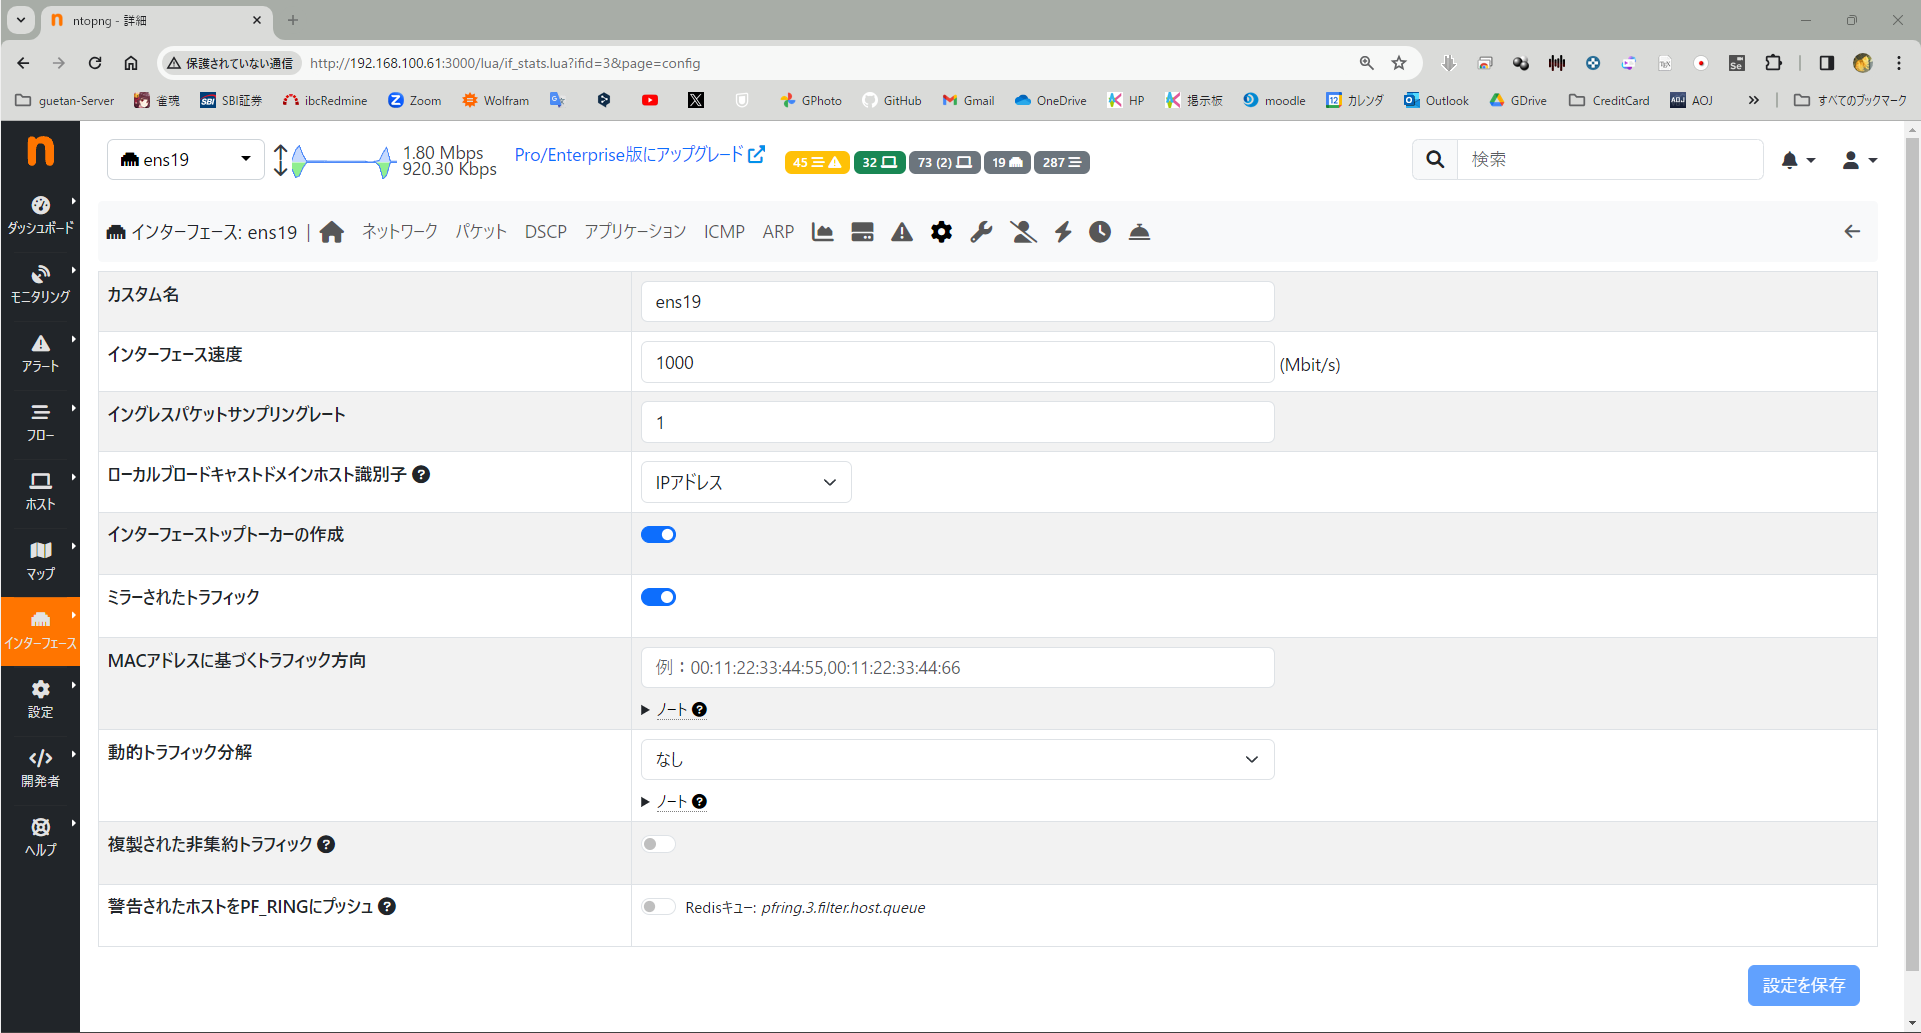
Task: Open the ICMP tab
Action: coord(723,232)
